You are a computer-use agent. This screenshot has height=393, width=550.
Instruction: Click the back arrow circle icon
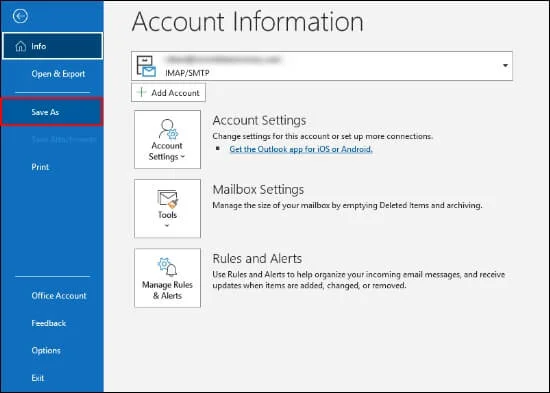point(20,16)
